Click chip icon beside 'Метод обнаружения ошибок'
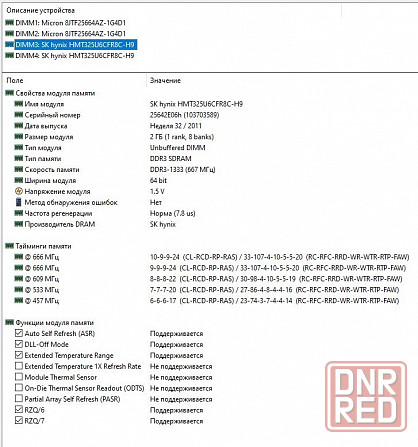418x447 pixels. click(x=19, y=202)
